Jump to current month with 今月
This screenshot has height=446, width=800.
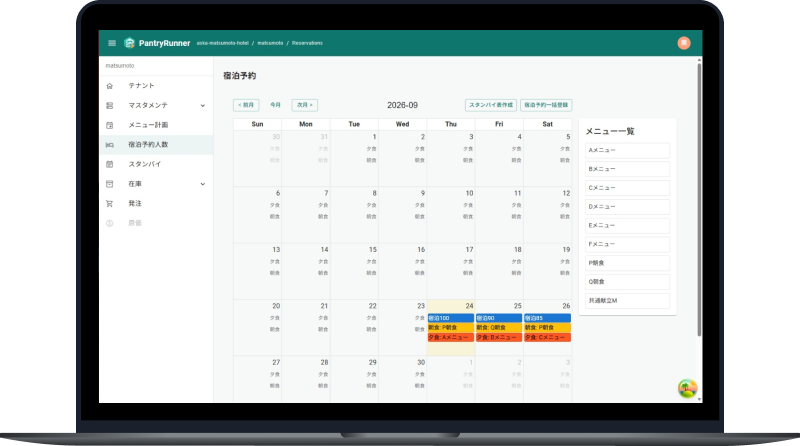click(x=276, y=105)
